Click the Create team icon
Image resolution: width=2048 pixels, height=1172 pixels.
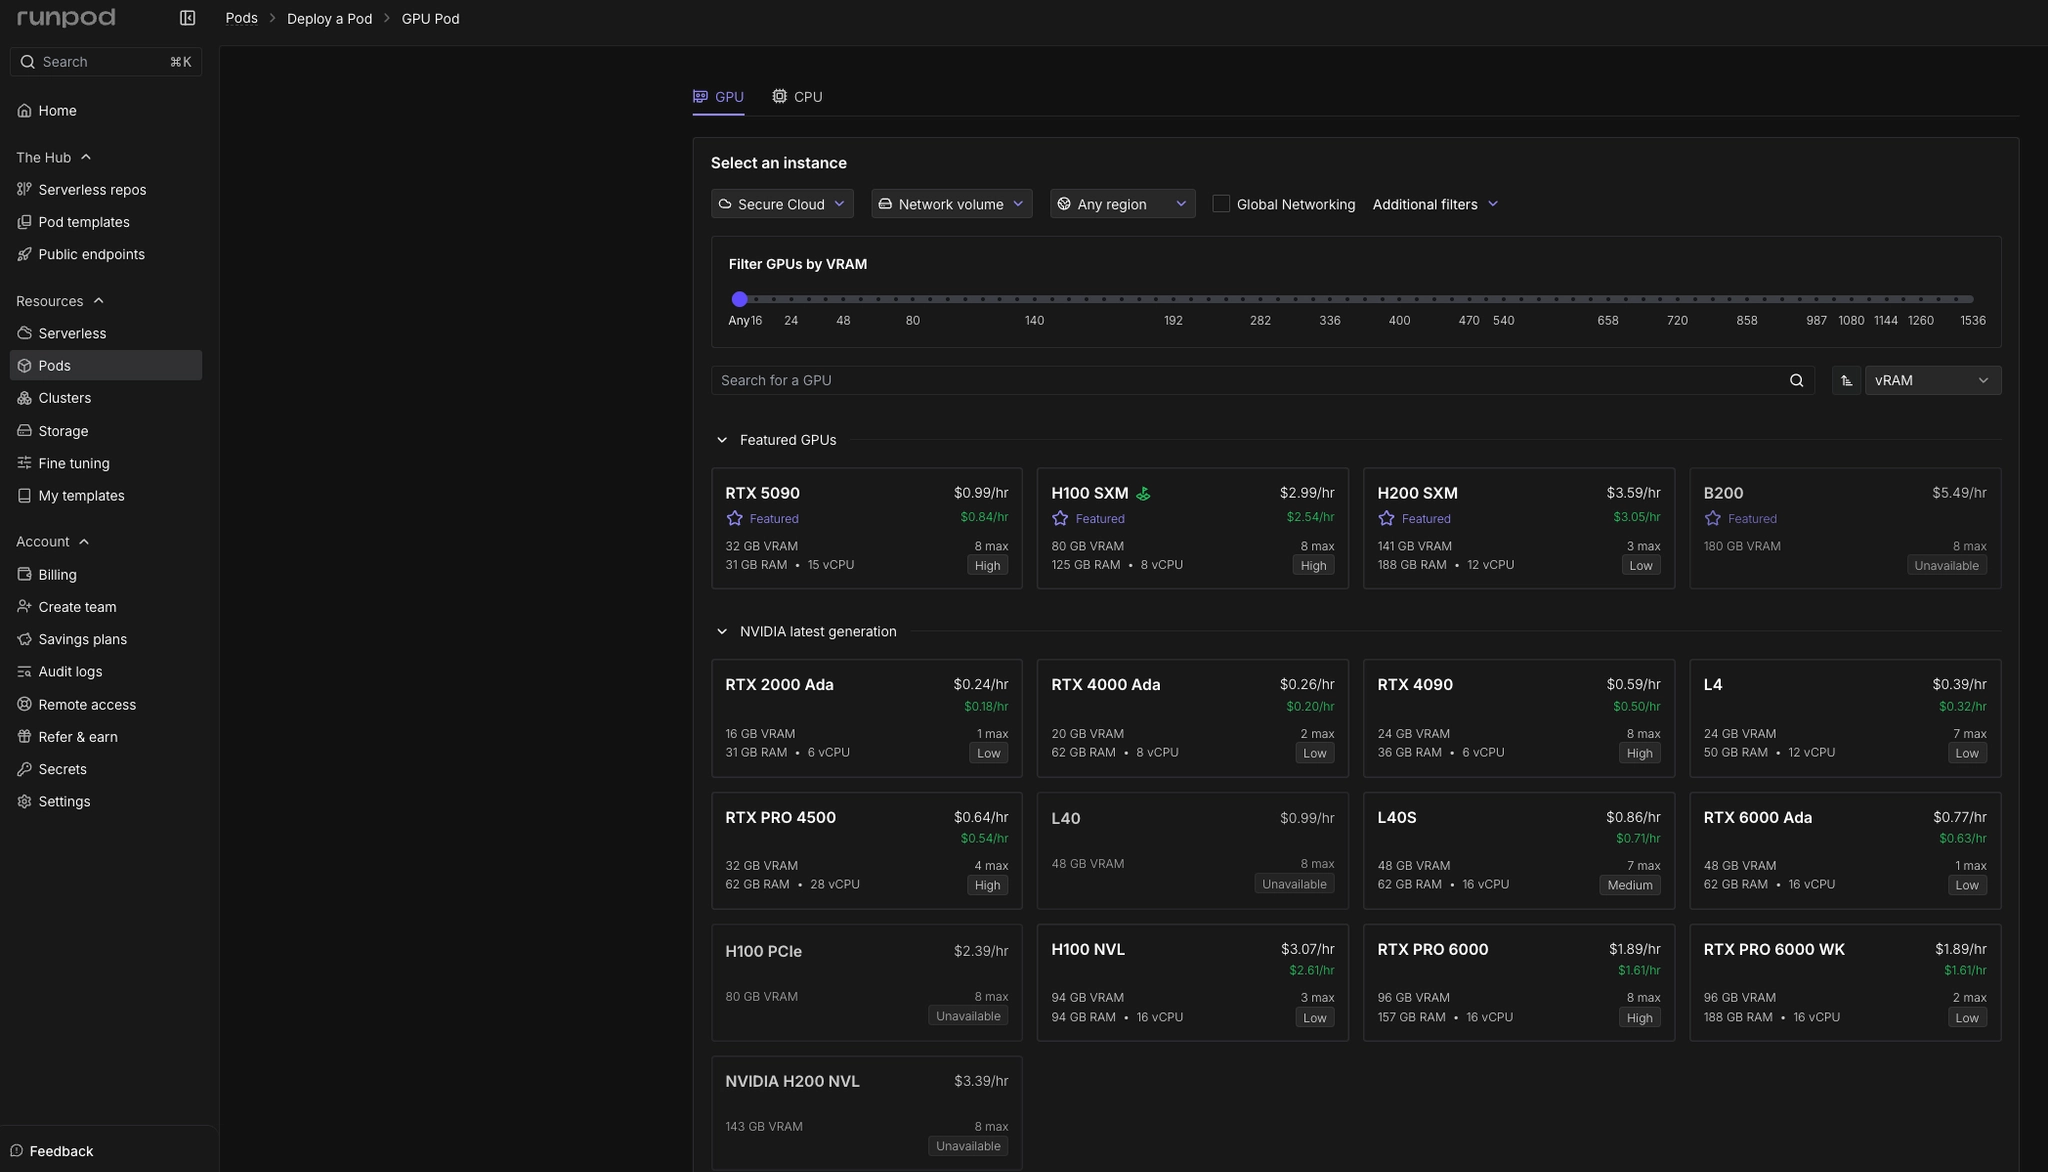24,607
